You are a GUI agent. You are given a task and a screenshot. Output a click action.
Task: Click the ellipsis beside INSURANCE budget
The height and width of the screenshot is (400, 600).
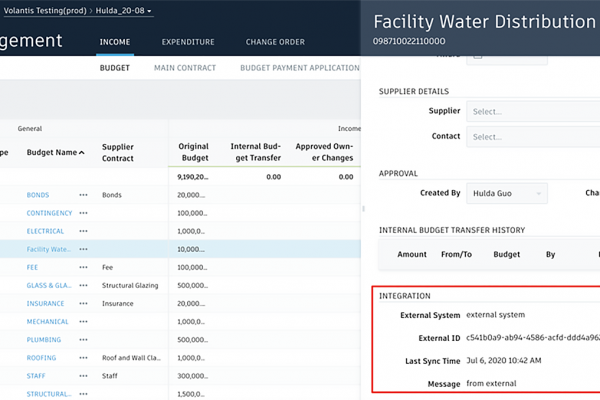click(x=84, y=303)
